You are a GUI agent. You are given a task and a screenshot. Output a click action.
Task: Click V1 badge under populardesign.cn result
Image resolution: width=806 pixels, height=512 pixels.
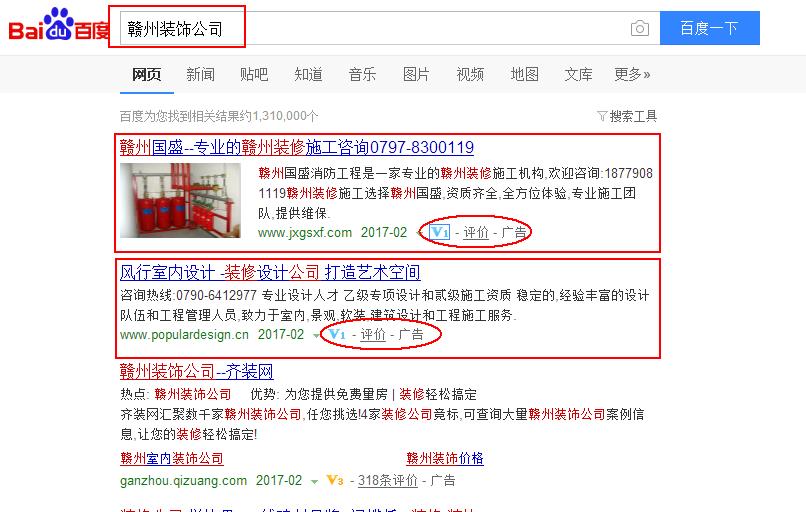coord(337,335)
